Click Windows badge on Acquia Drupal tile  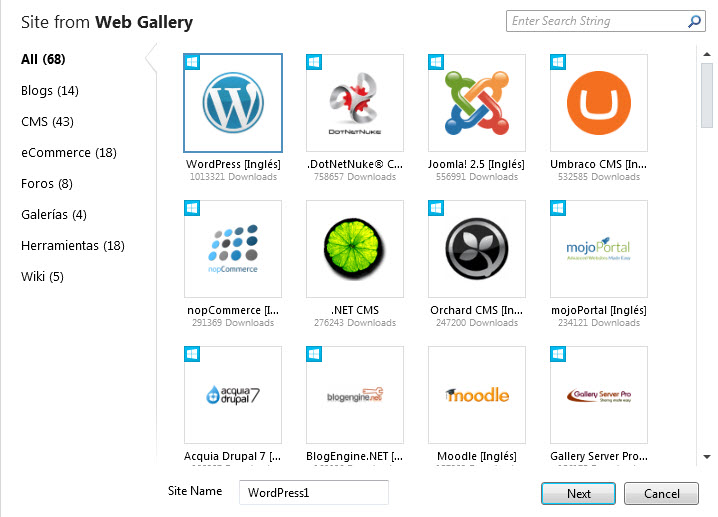click(x=192, y=354)
